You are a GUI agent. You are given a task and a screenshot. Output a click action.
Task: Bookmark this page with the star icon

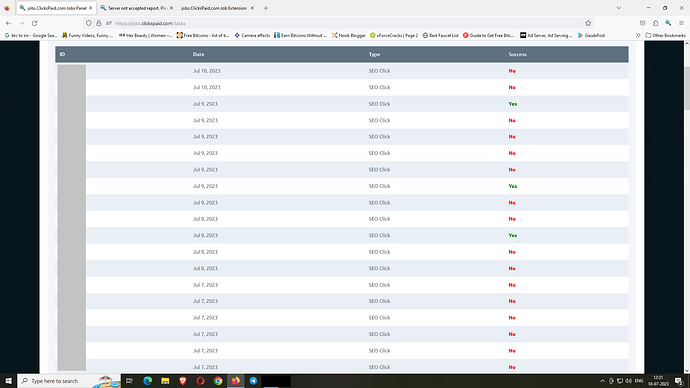588,23
